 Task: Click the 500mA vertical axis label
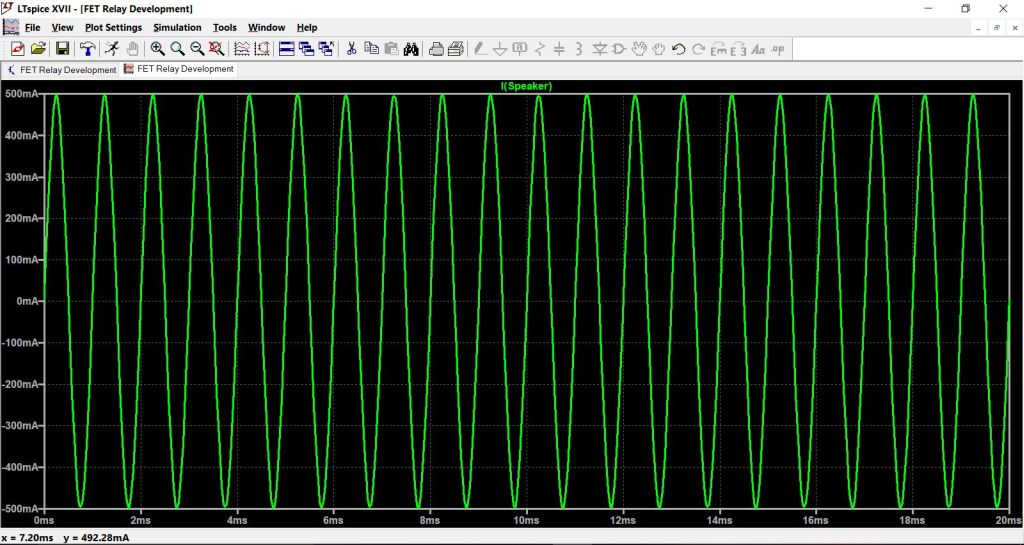coord(21,94)
